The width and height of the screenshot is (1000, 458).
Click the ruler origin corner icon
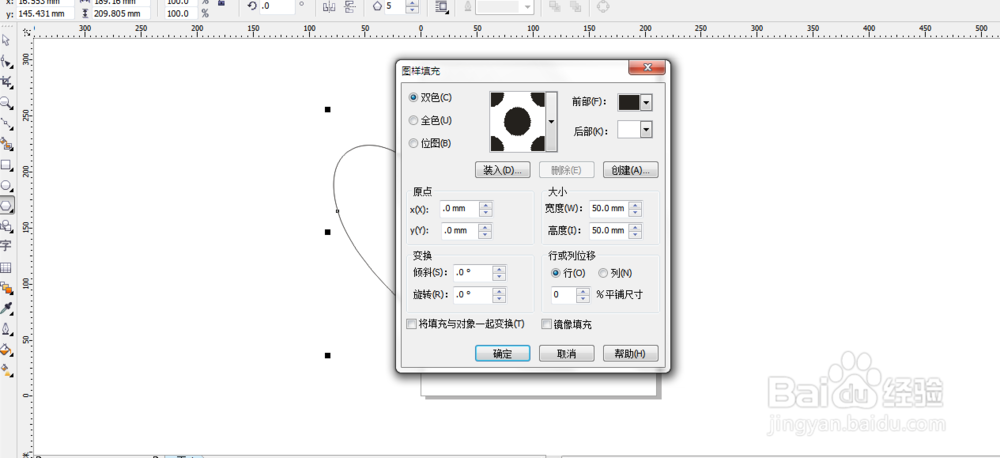[26, 31]
